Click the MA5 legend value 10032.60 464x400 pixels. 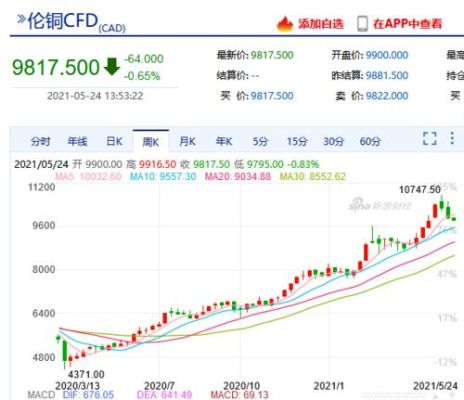click(100, 176)
